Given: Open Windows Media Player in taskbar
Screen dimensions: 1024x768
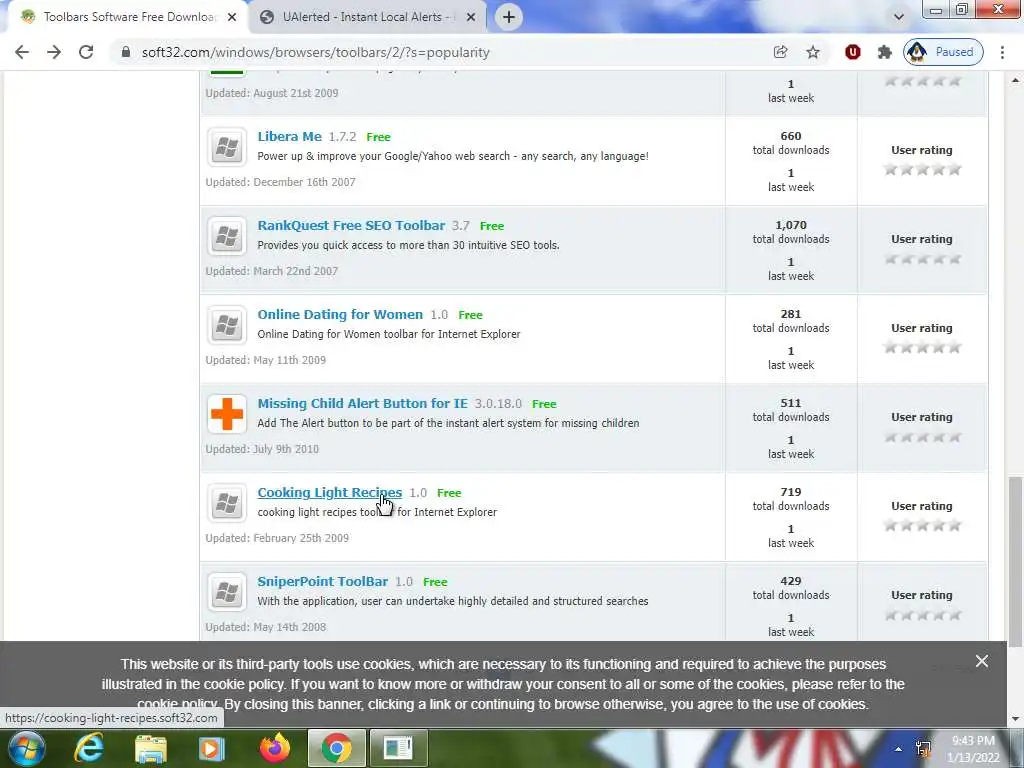Looking at the screenshot, I should click(211, 748).
